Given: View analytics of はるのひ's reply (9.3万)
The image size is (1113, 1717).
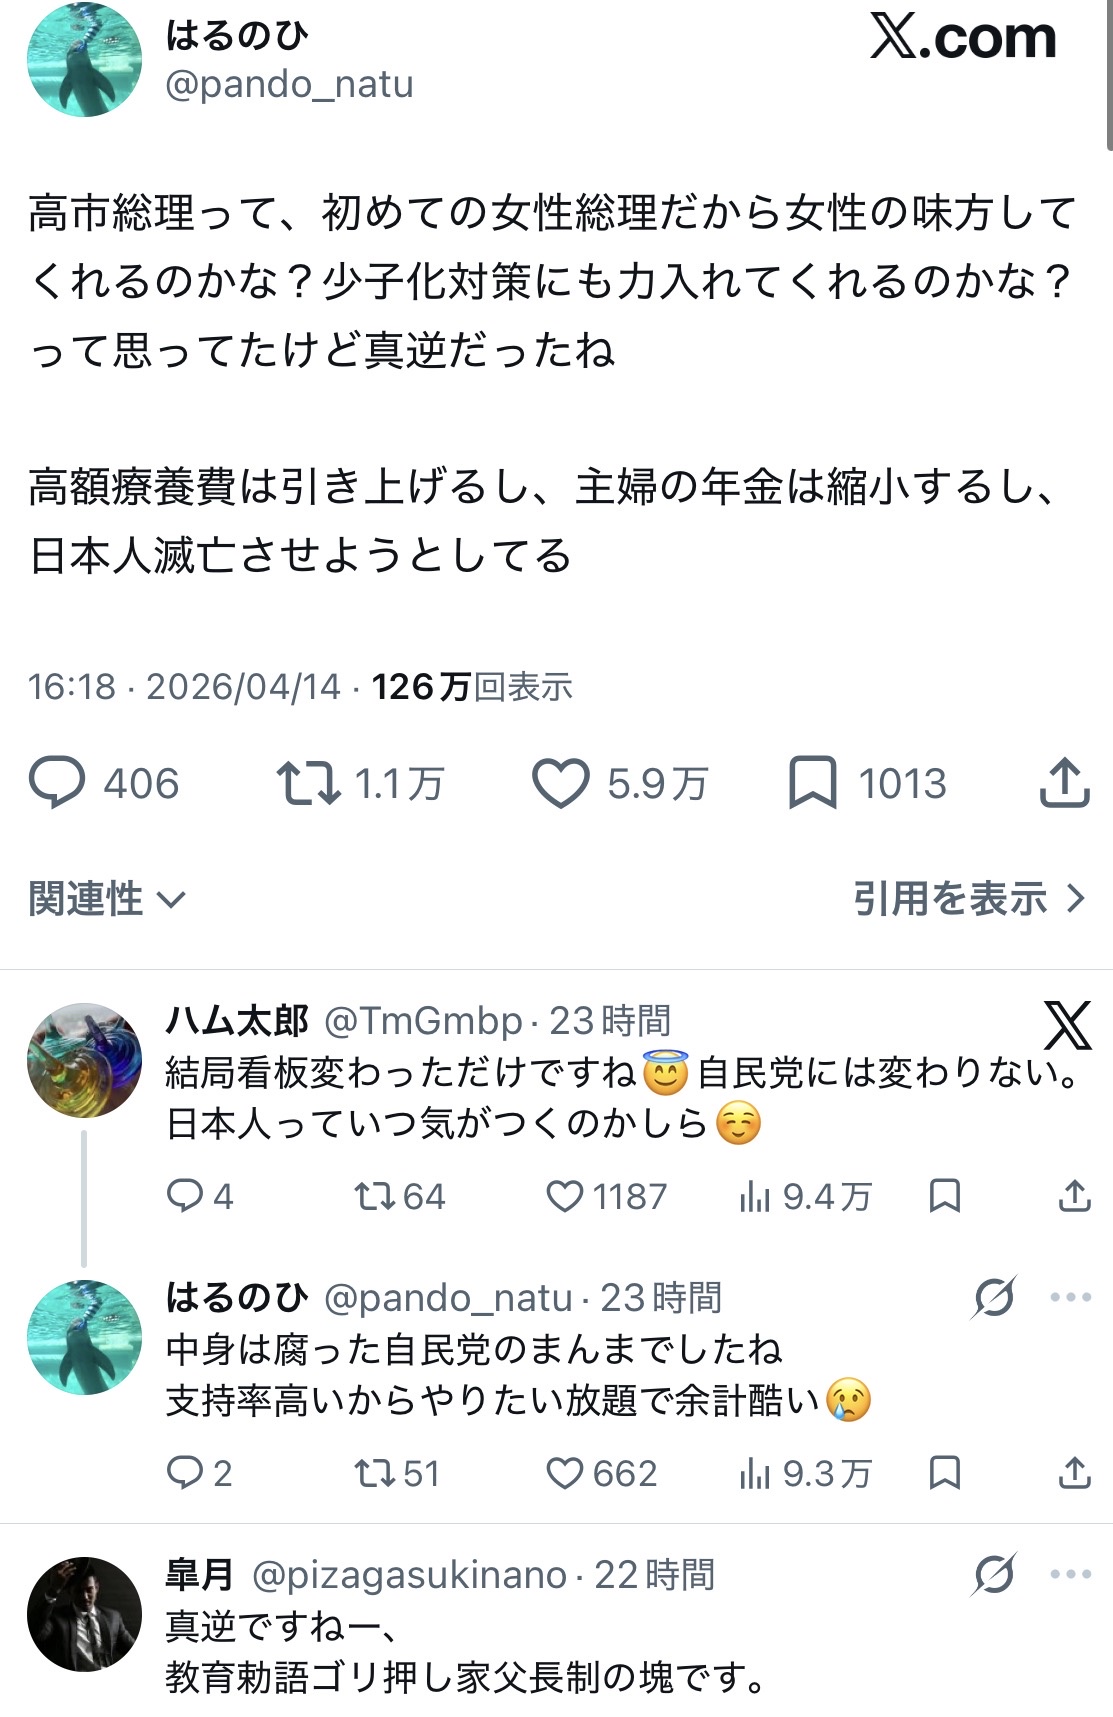Looking at the screenshot, I should pos(805,1473).
